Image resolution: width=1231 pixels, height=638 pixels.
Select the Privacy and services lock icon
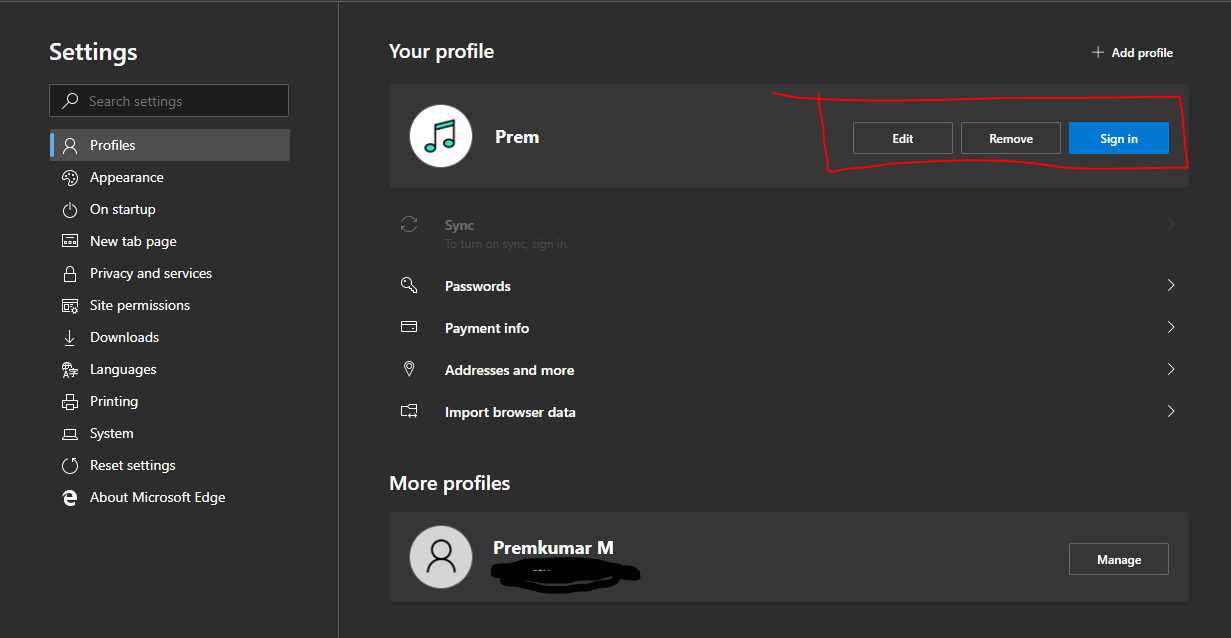(x=69, y=273)
